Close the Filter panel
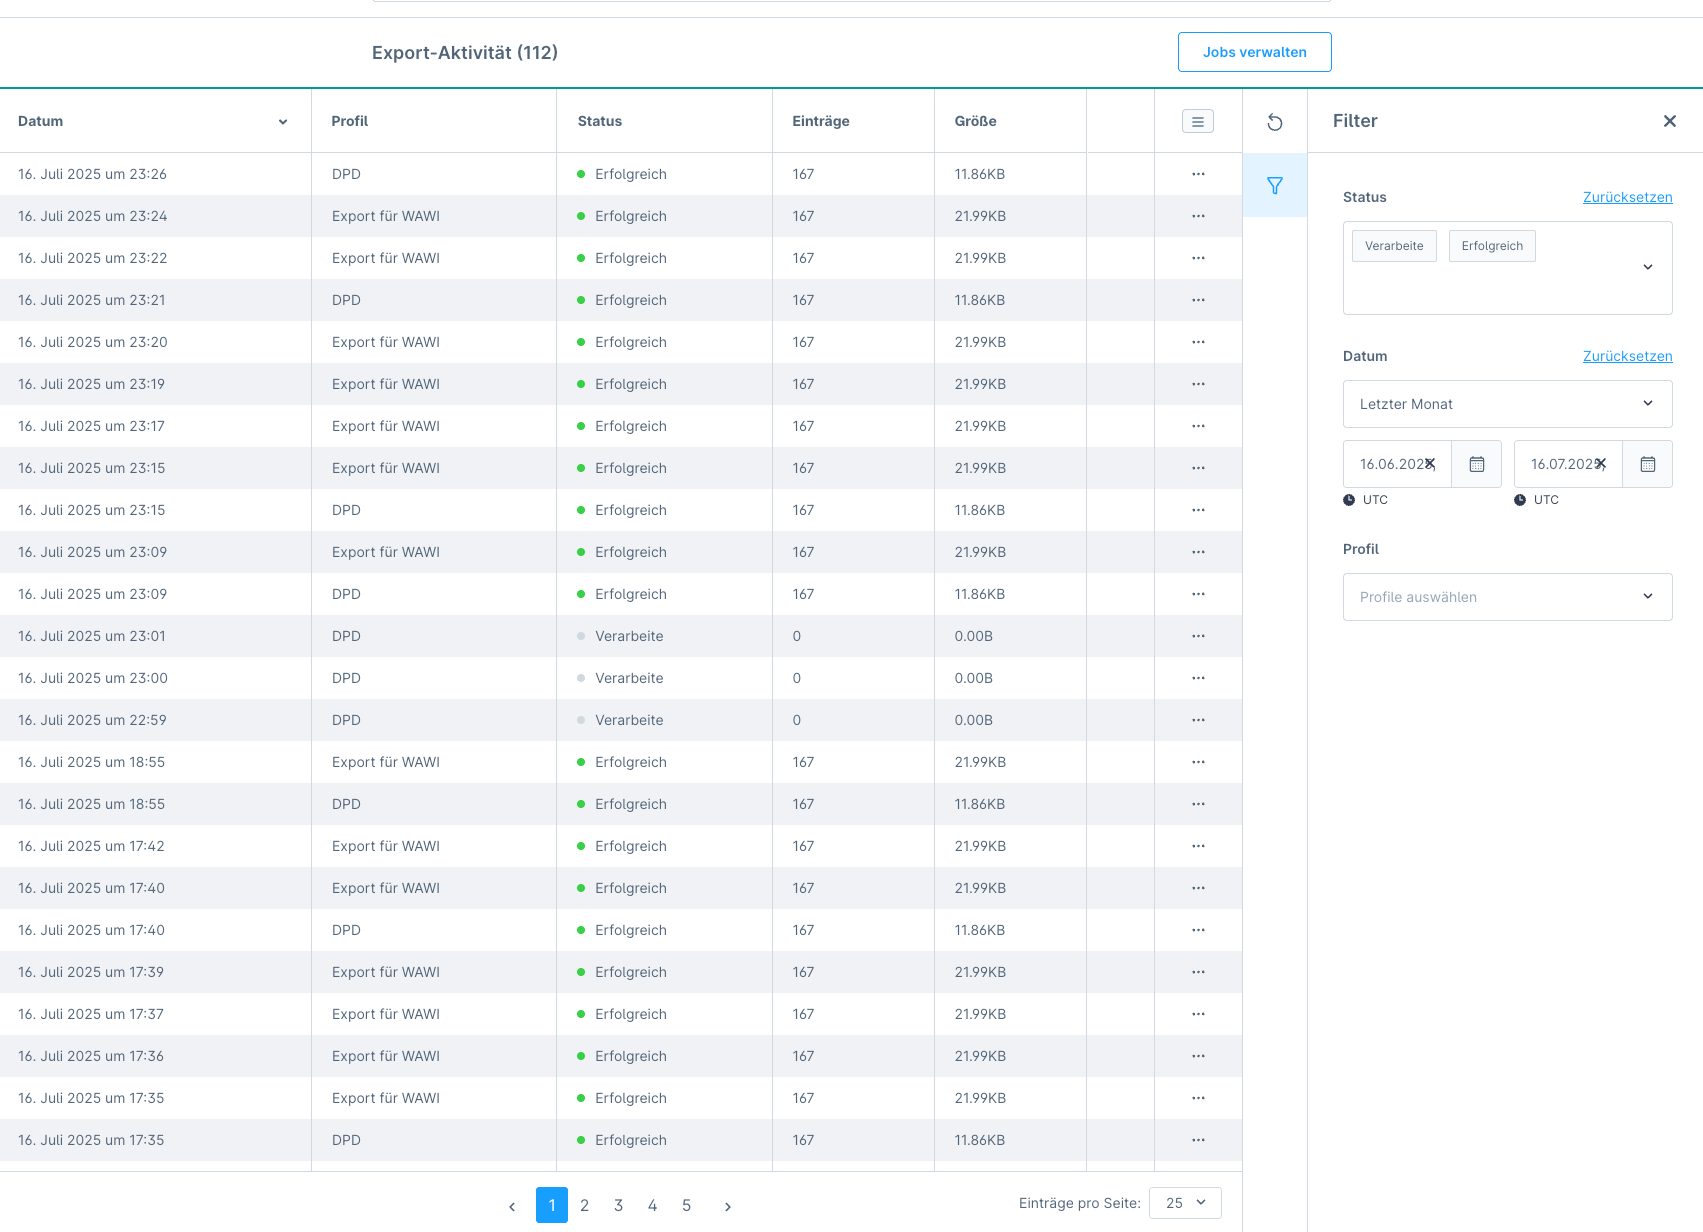This screenshot has width=1703, height=1232. point(1669,121)
